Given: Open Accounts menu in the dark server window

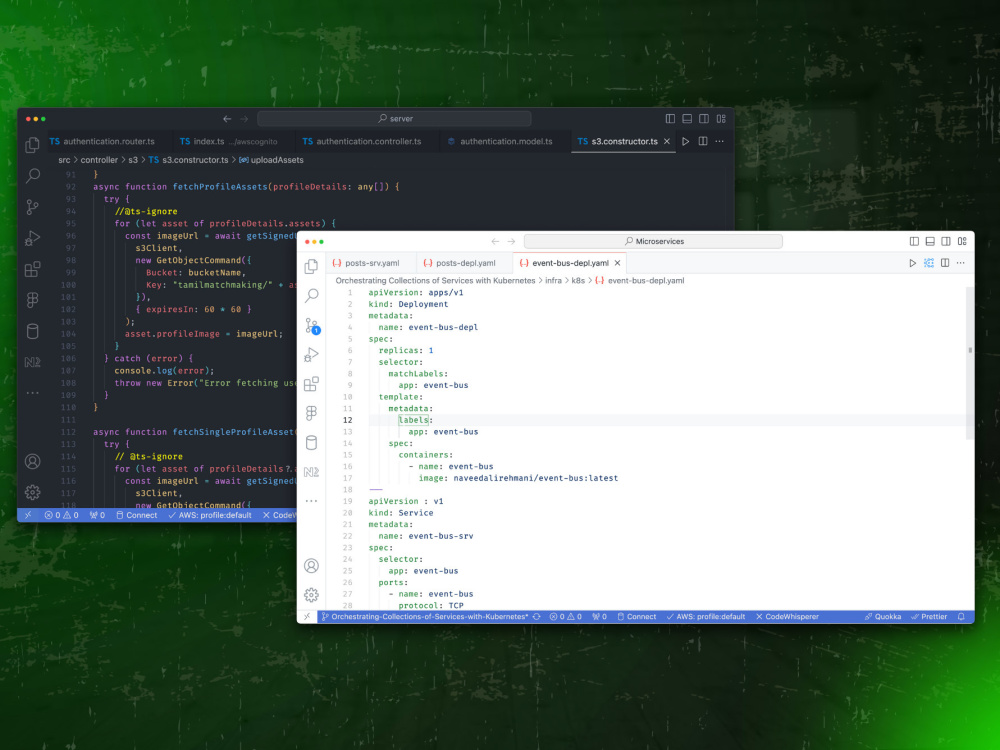Looking at the screenshot, I should pos(33,461).
